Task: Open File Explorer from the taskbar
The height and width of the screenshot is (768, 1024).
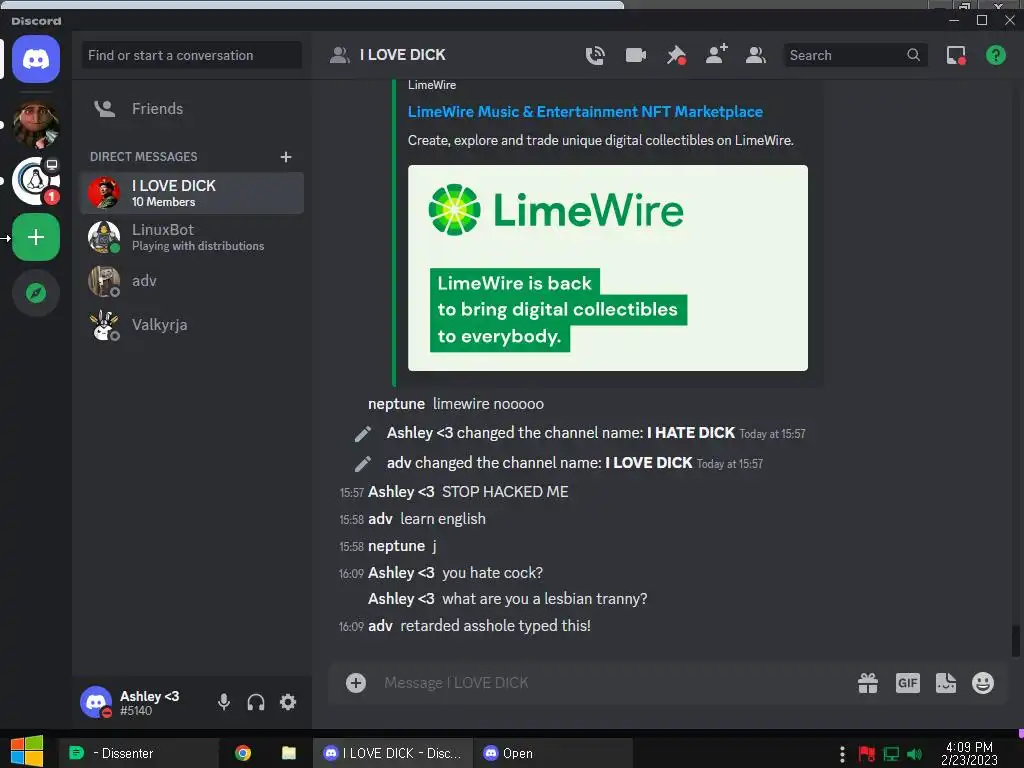Action: [288, 753]
